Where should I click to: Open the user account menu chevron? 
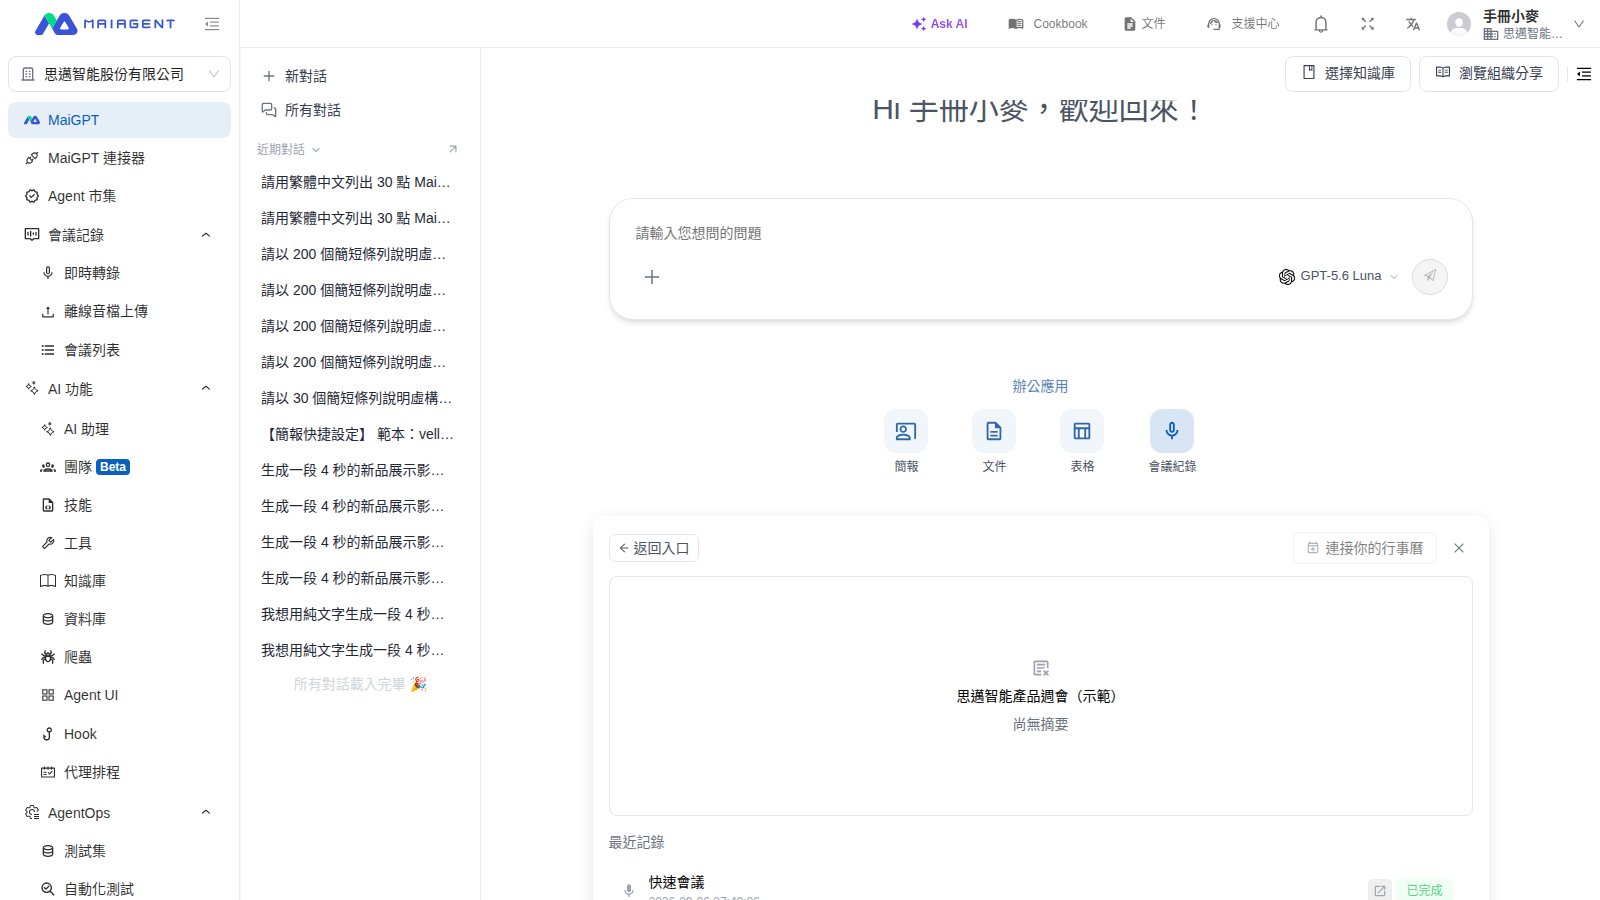[x=1579, y=24]
